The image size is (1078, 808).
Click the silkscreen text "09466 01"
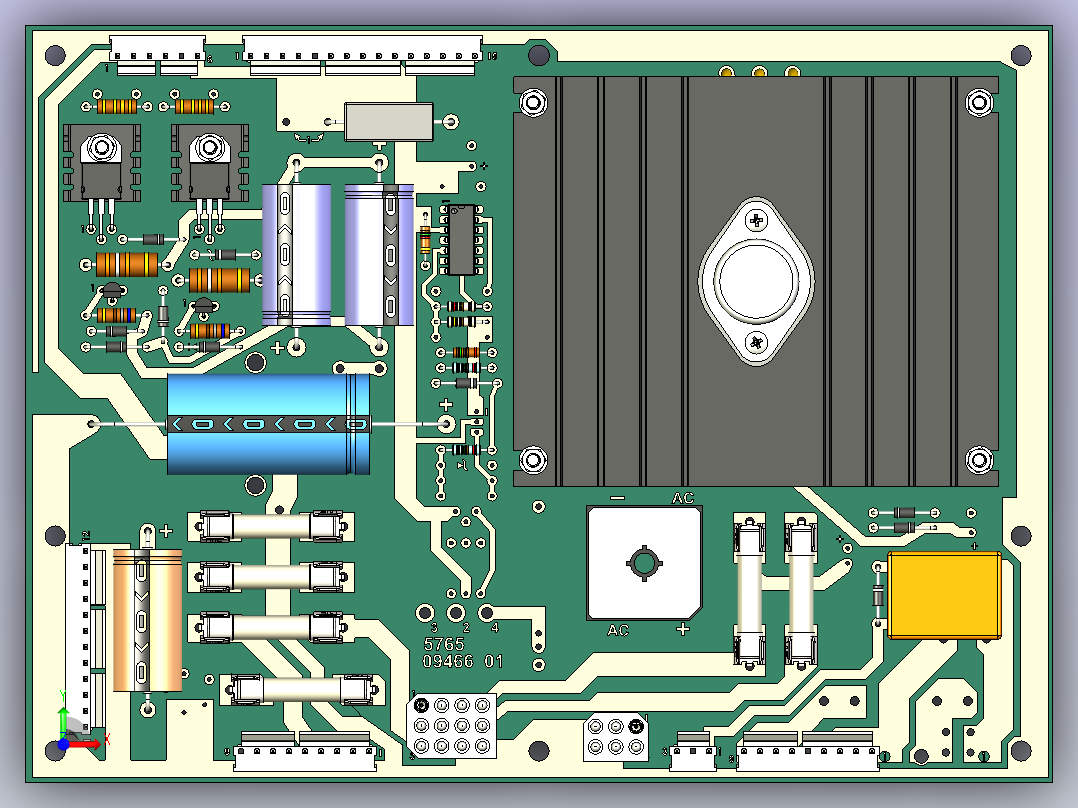point(463,662)
